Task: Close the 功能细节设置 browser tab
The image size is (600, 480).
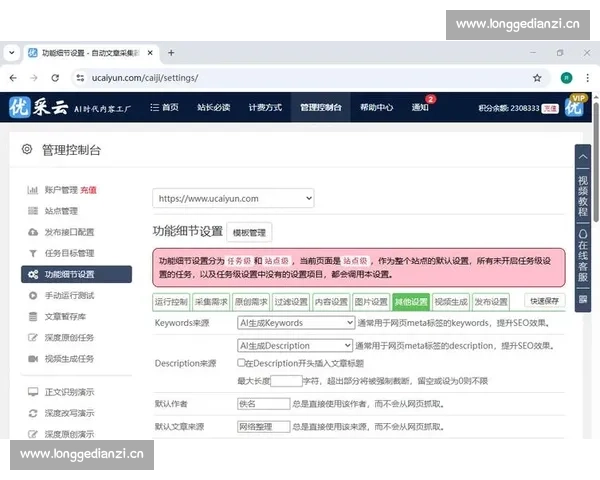Action: coord(150,53)
